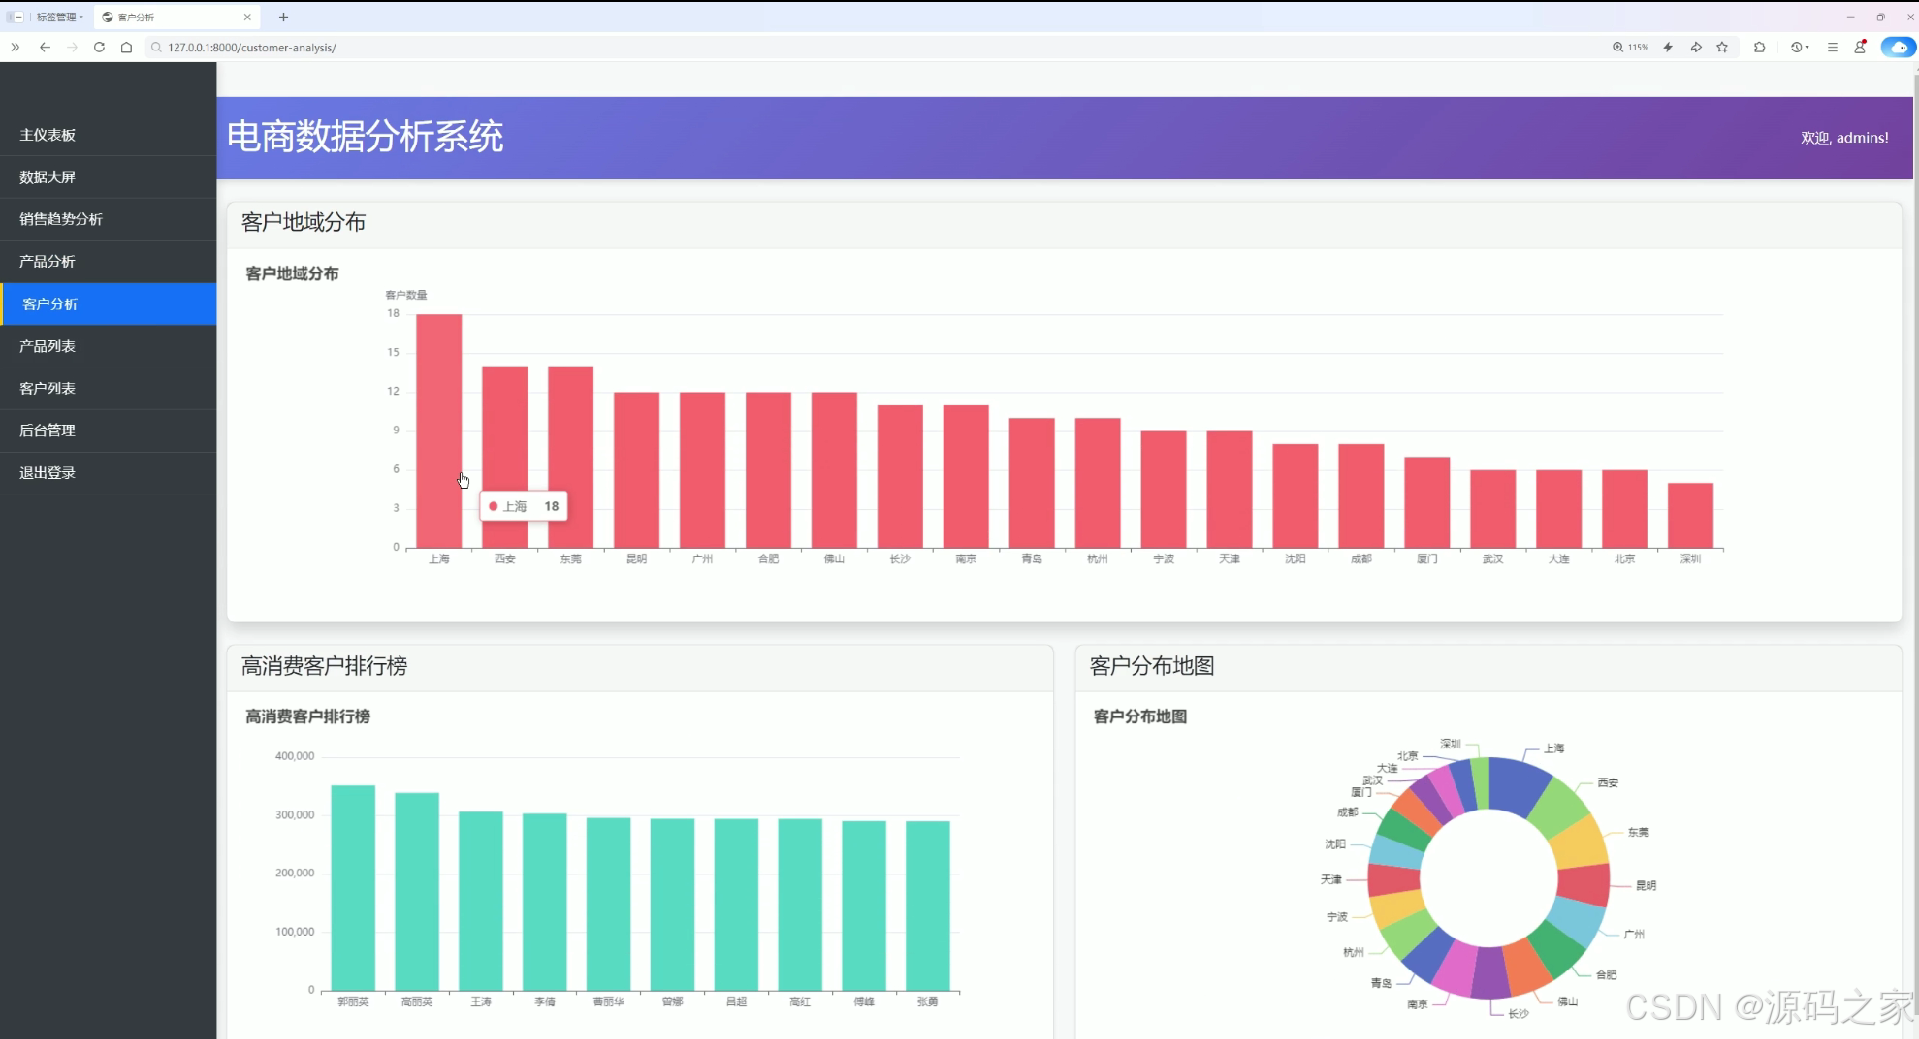Click the light-blue 广州 slice of the donut
Screen dimensions: 1919x1039
(1577, 920)
